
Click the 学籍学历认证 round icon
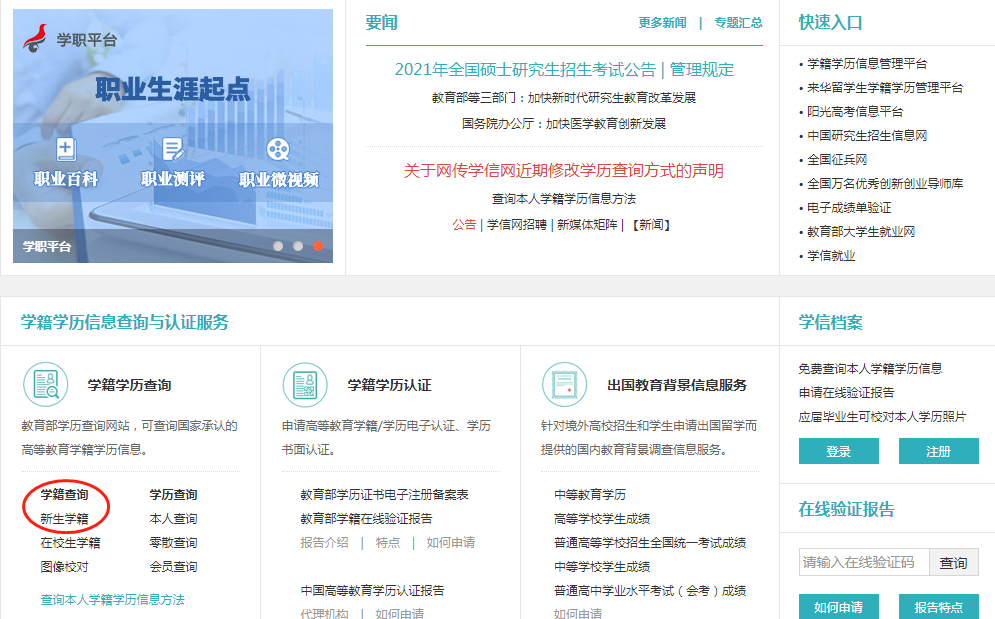305,385
